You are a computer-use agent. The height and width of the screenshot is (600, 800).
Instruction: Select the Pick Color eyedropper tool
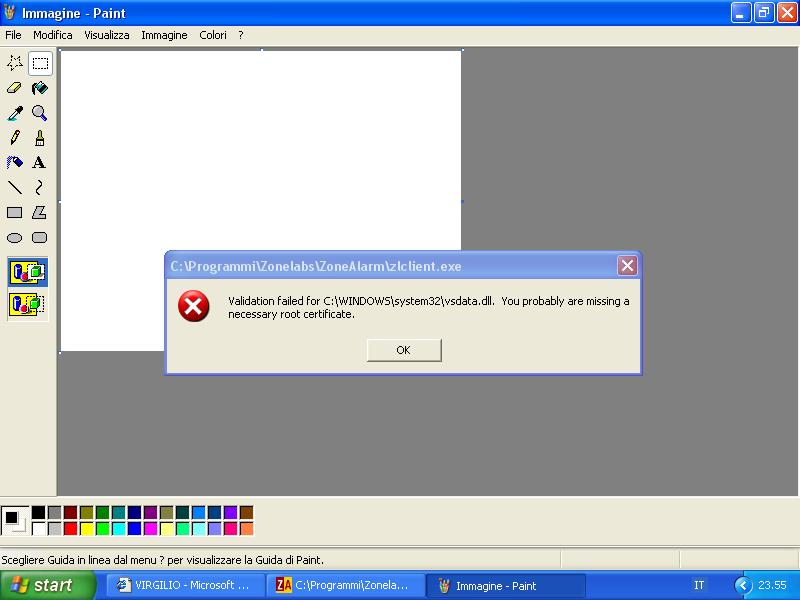point(15,113)
